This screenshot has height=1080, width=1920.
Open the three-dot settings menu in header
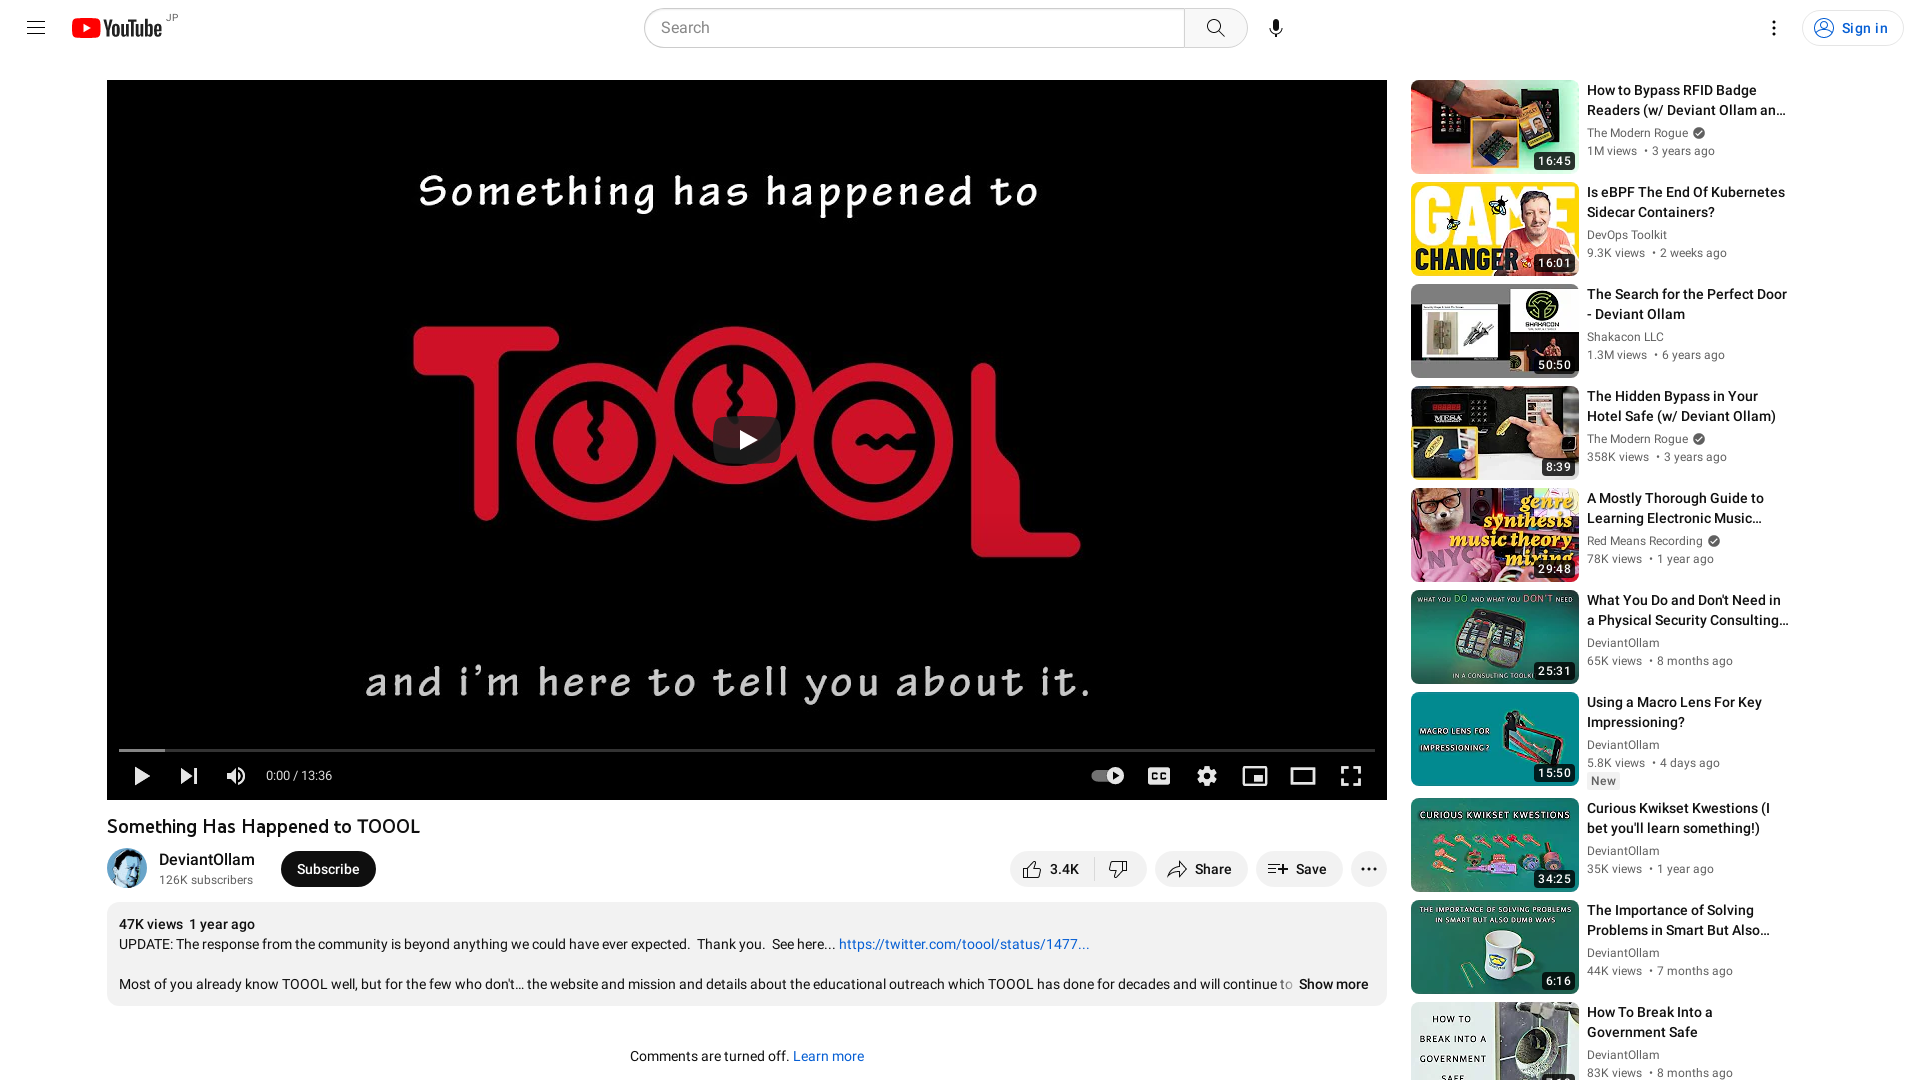[x=1774, y=28]
